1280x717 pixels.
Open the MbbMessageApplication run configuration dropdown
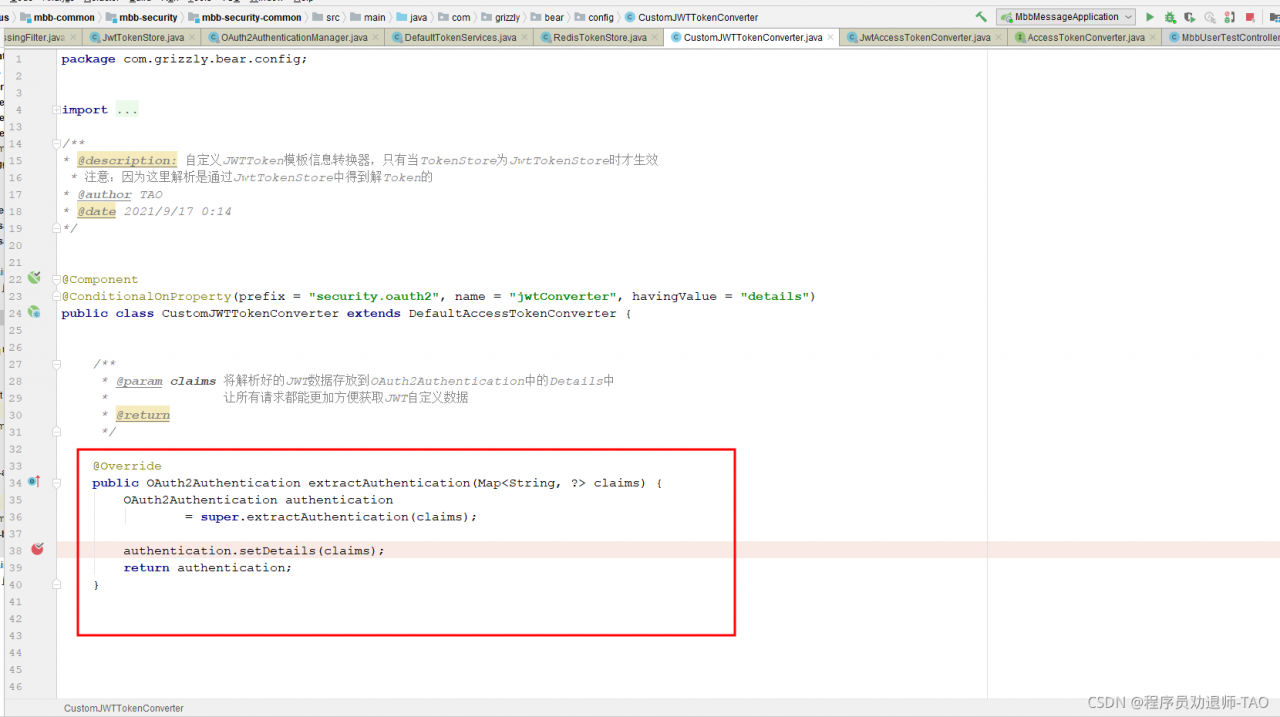coord(1066,17)
